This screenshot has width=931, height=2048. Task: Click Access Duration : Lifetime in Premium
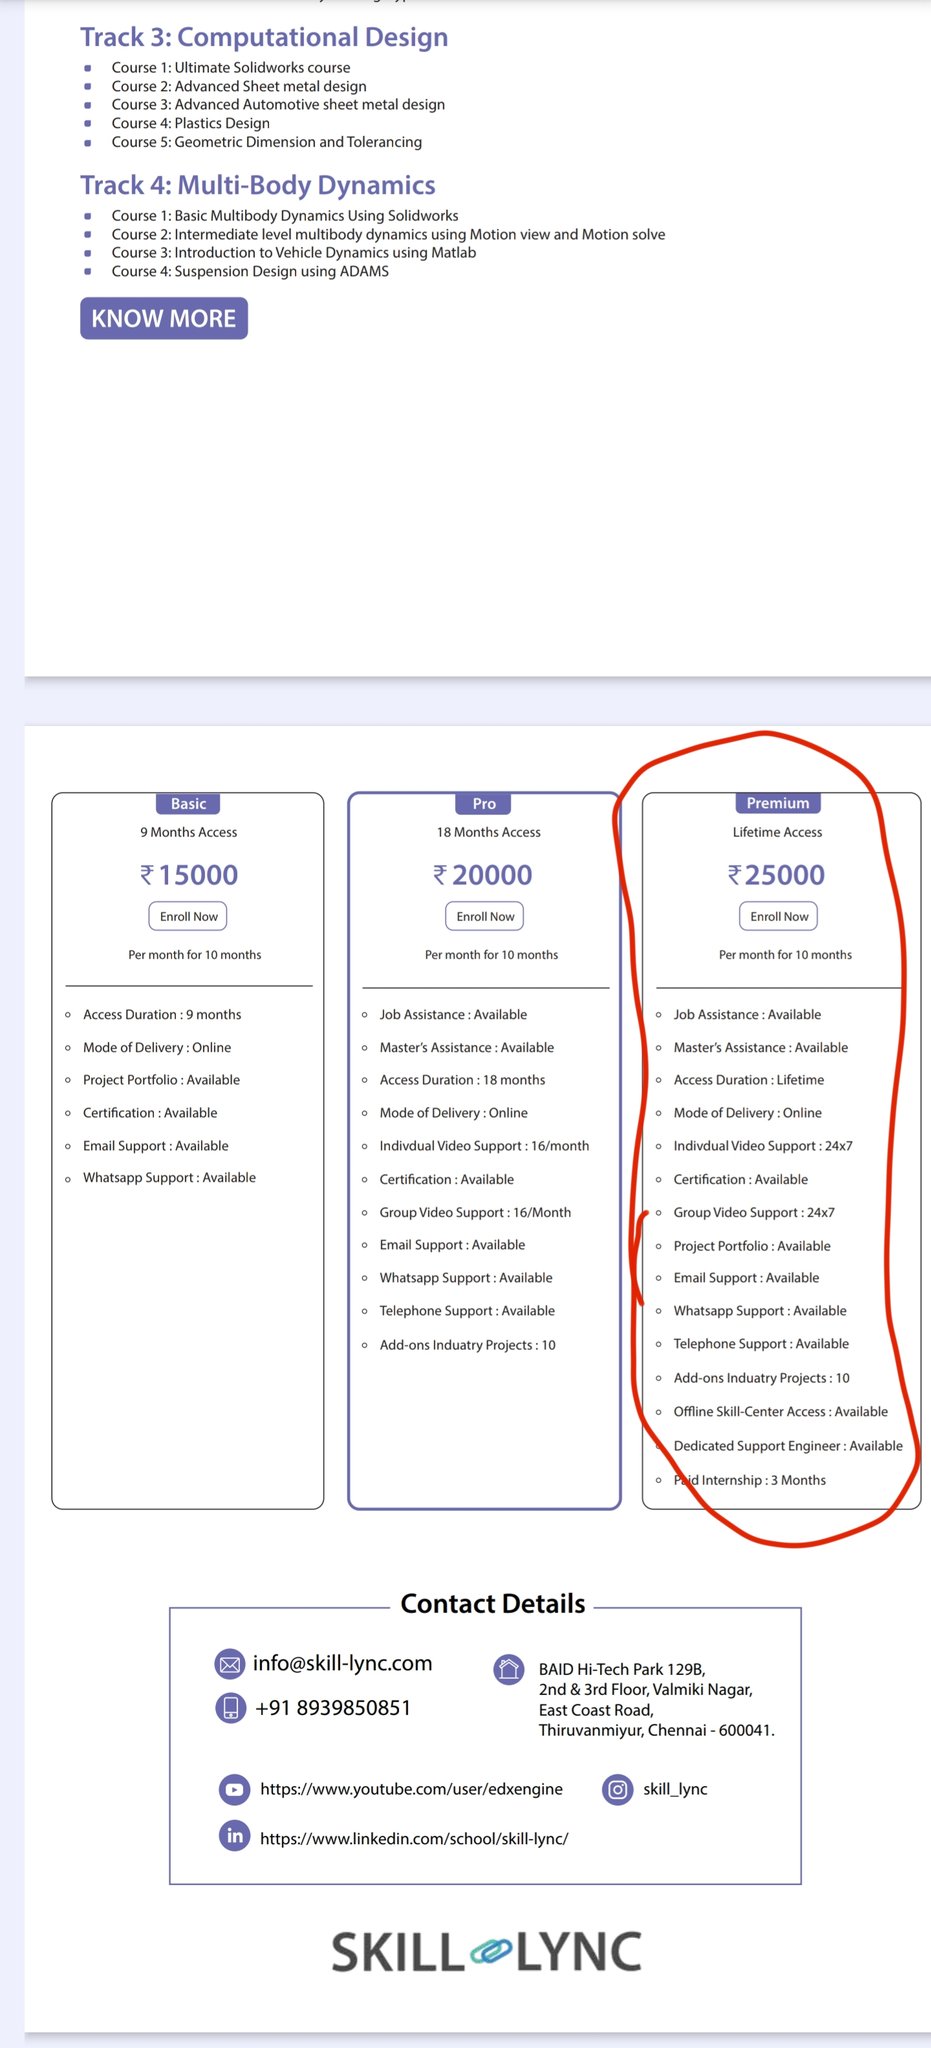(749, 1080)
